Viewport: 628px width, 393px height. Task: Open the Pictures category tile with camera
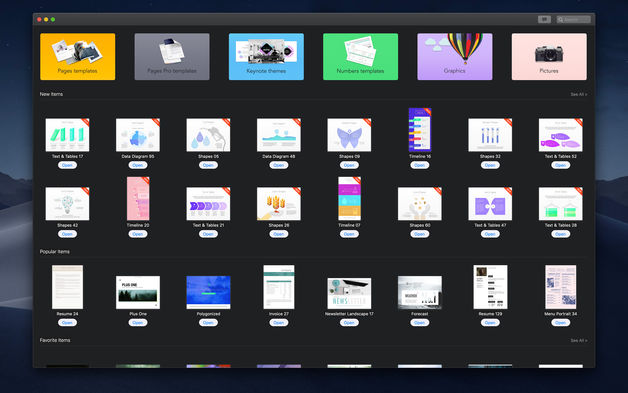(x=549, y=56)
